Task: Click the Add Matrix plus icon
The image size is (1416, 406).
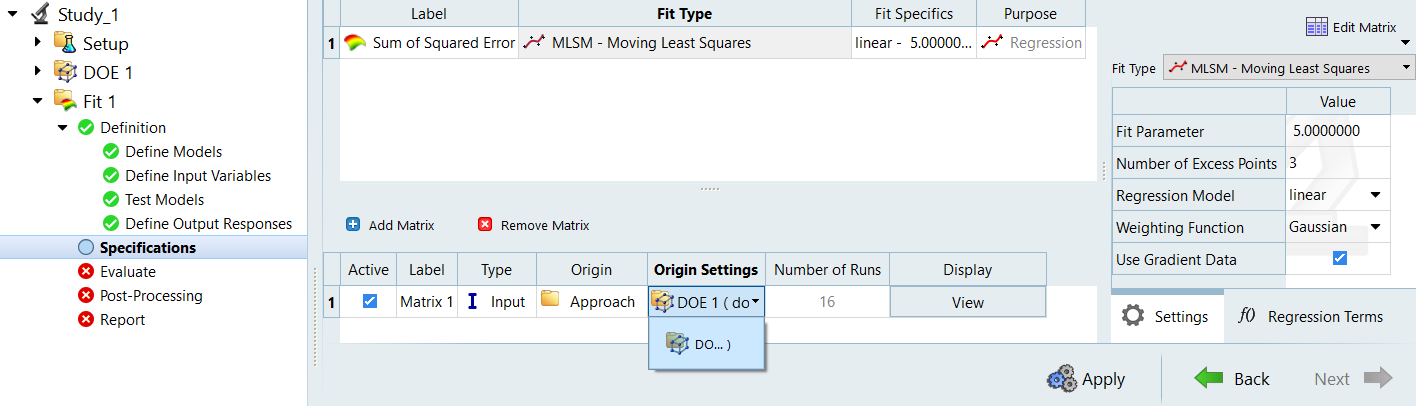Action: click(x=353, y=225)
